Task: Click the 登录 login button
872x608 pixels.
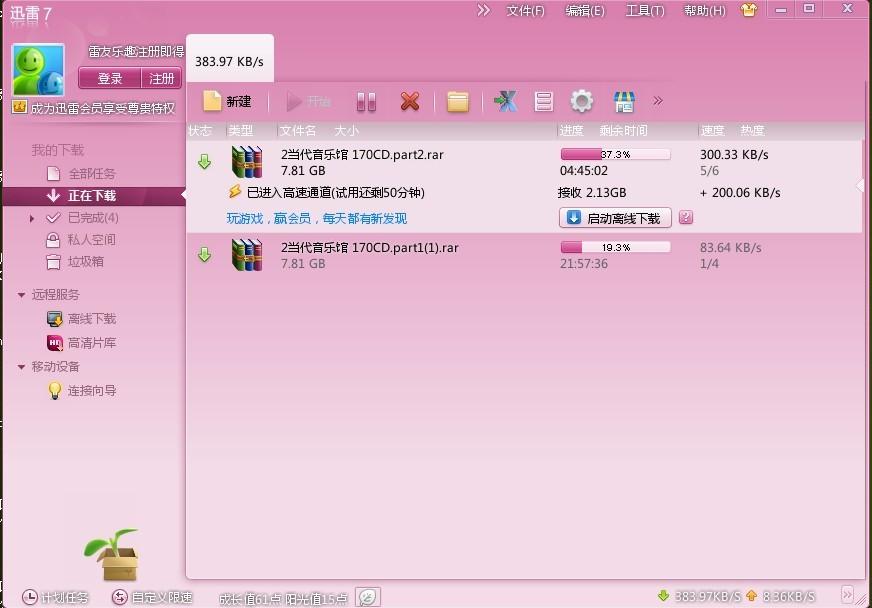Action: [x=110, y=78]
